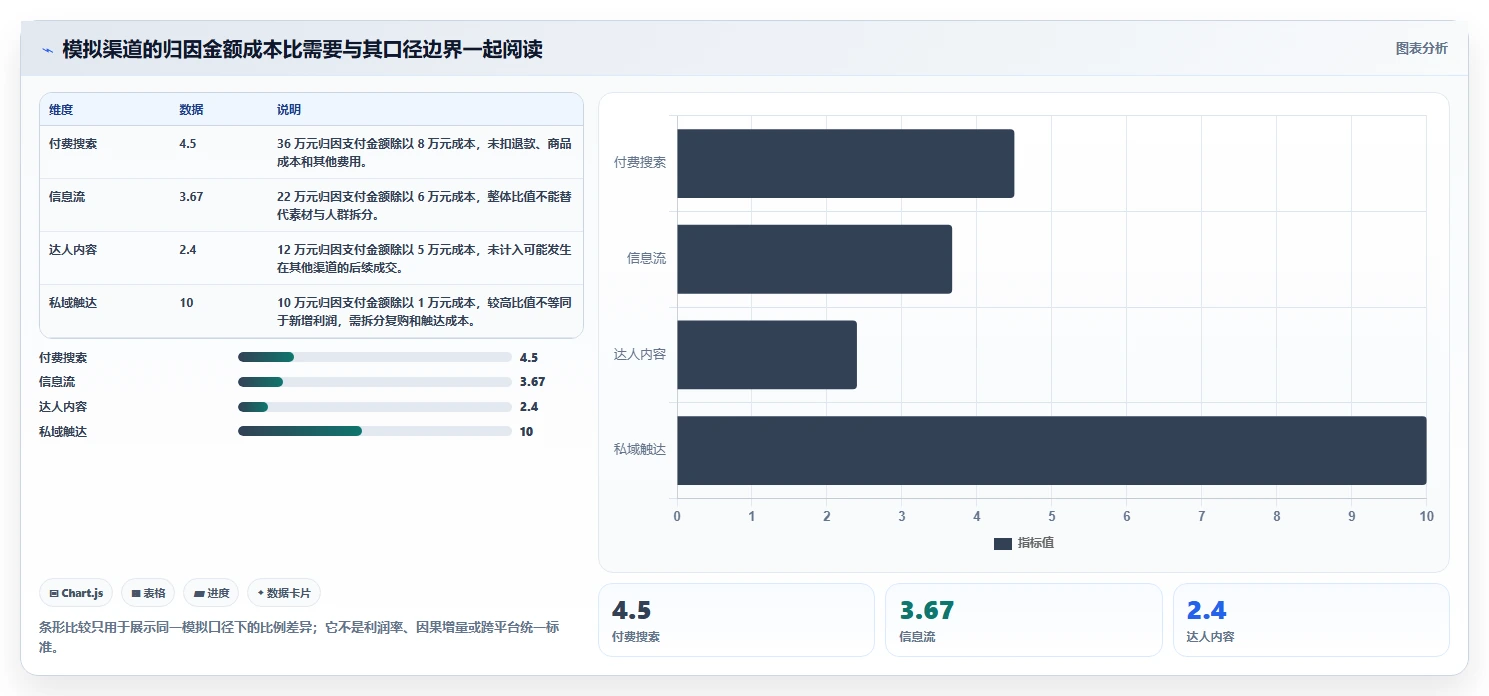Click the 维度 column header

pyautogui.click(x=61, y=110)
